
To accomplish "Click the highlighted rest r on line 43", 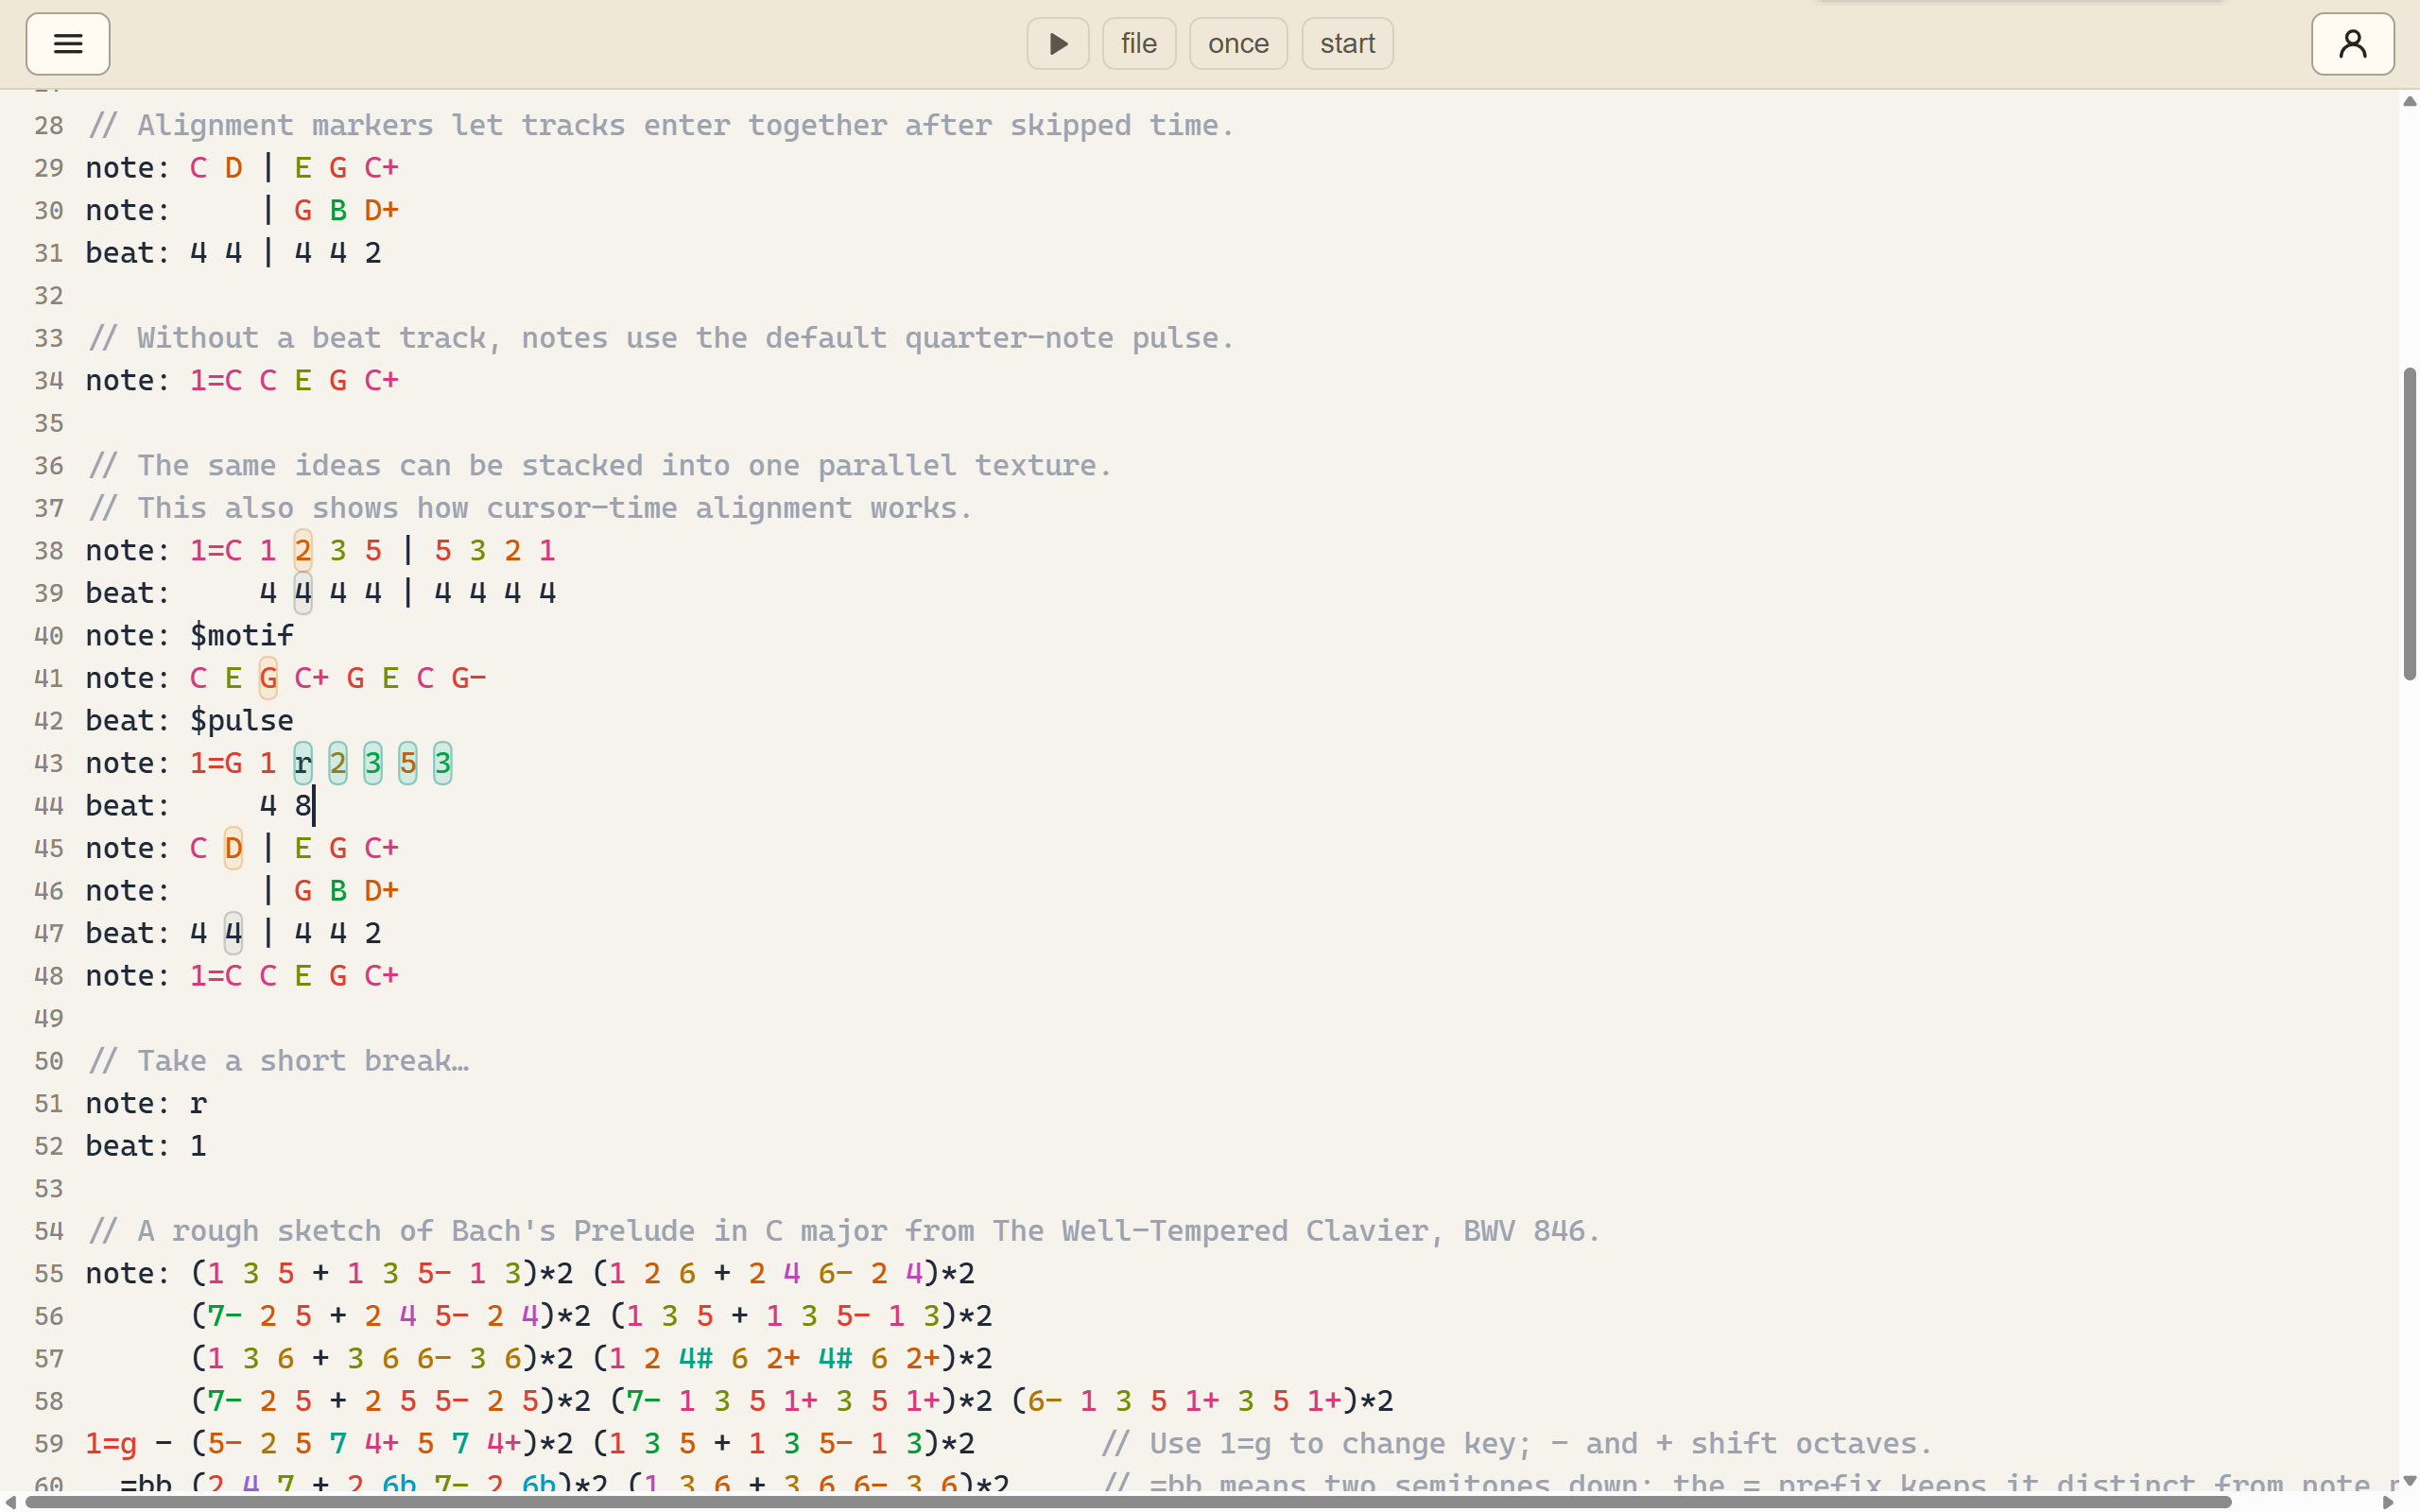I will click(303, 763).
